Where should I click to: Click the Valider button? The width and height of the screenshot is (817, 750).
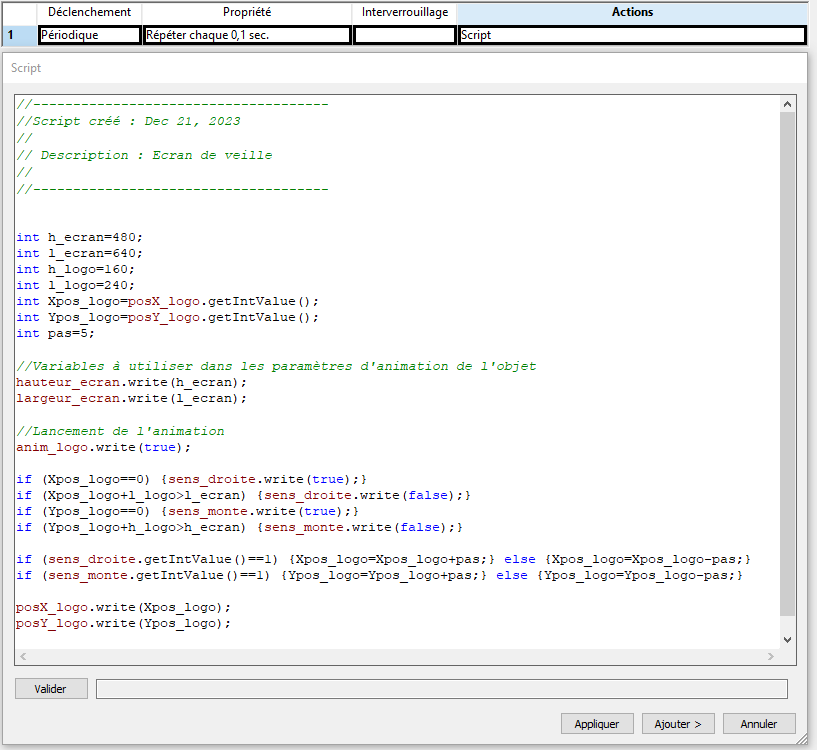[x=51, y=689]
